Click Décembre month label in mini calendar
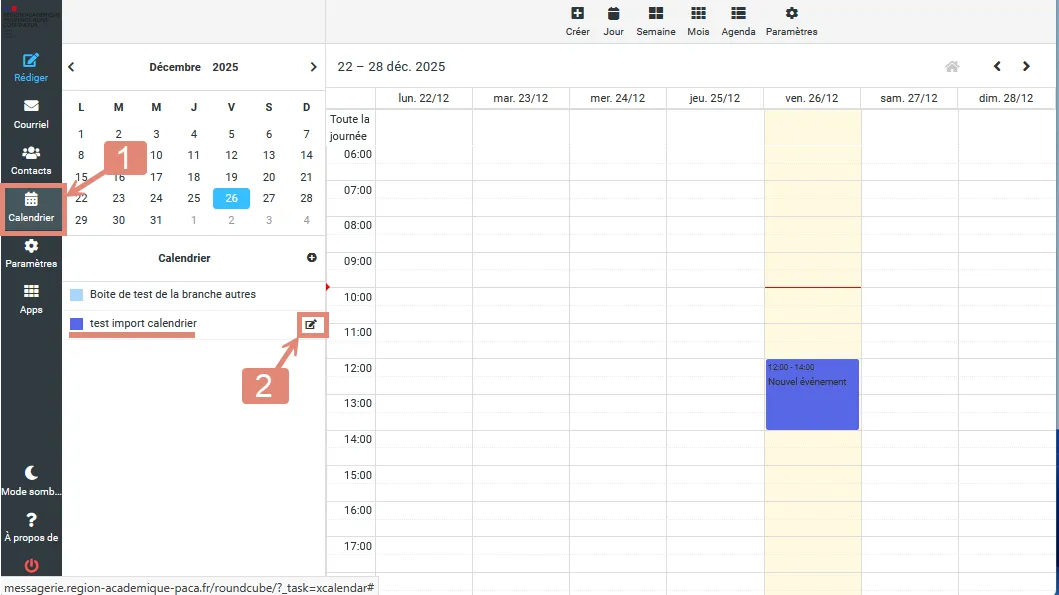The width and height of the screenshot is (1059, 595). [175, 67]
